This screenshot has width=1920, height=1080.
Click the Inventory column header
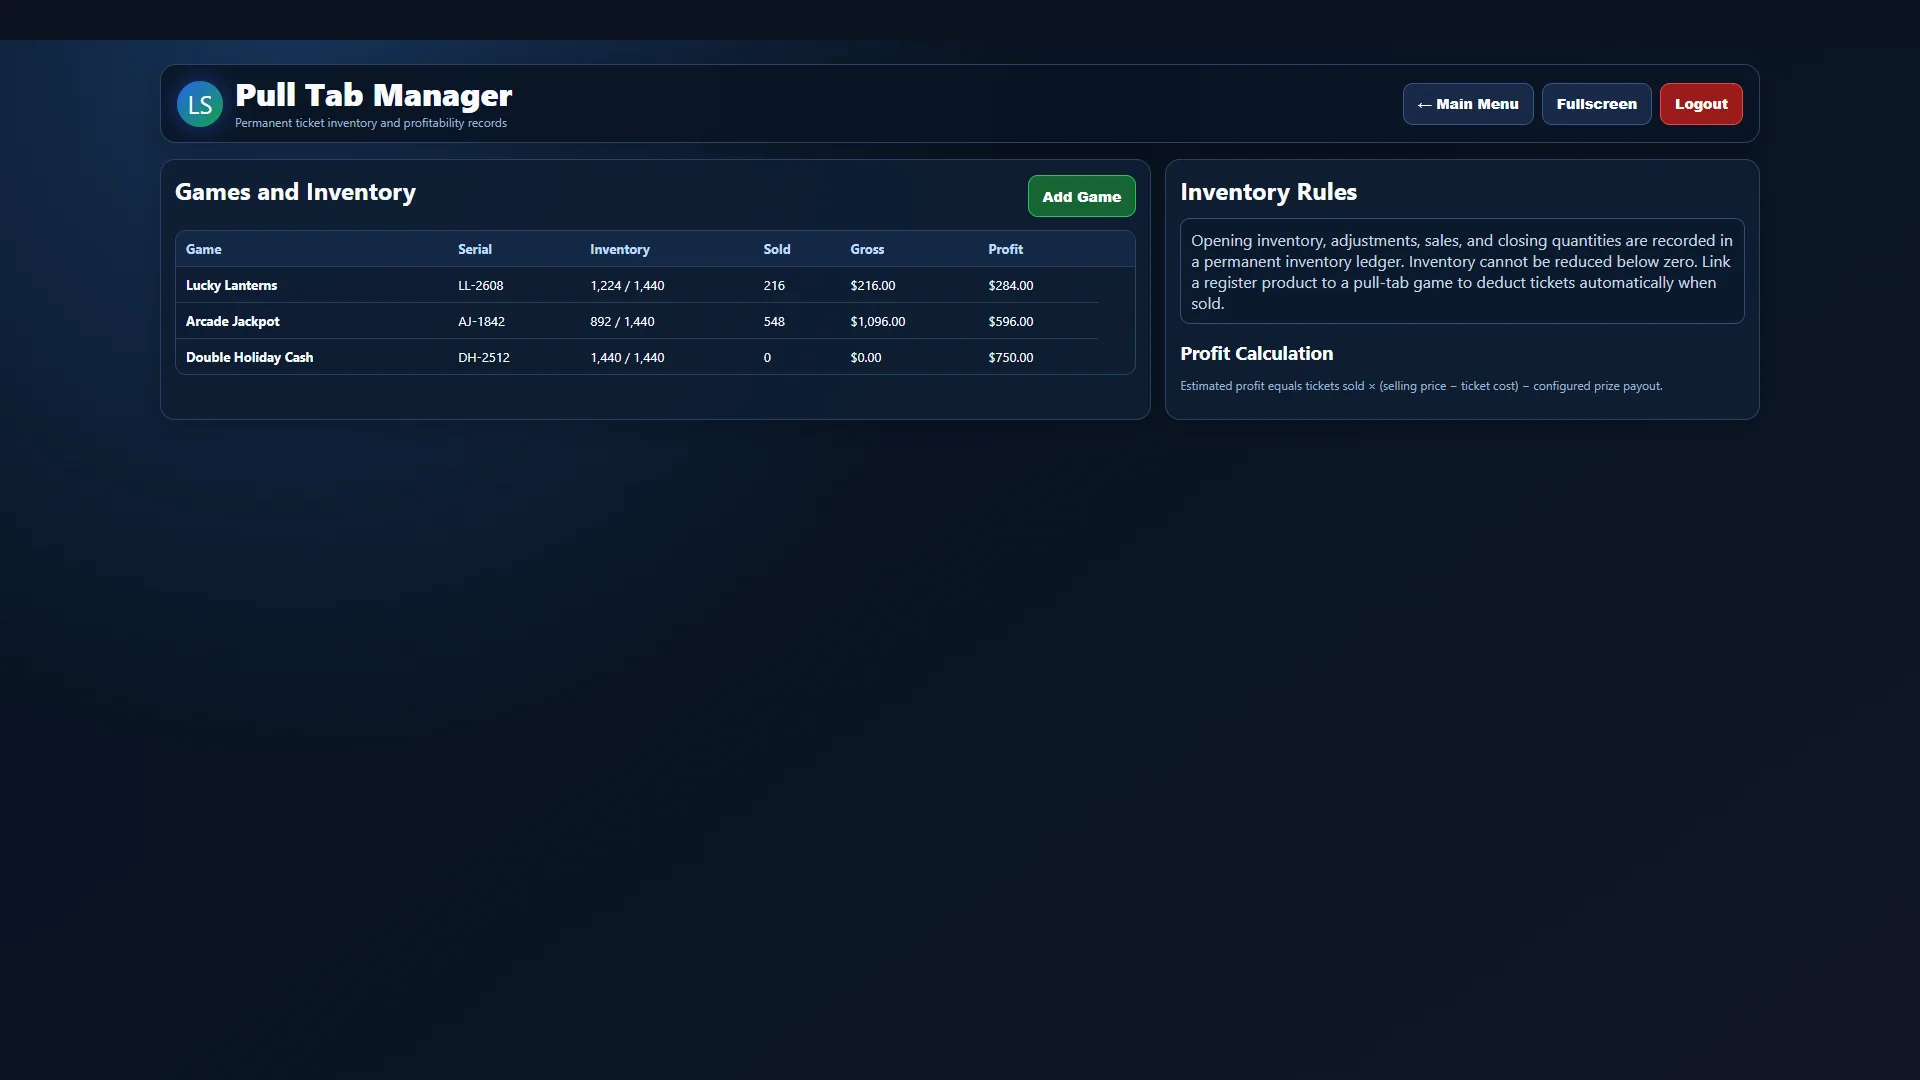(x=619, y=249)
